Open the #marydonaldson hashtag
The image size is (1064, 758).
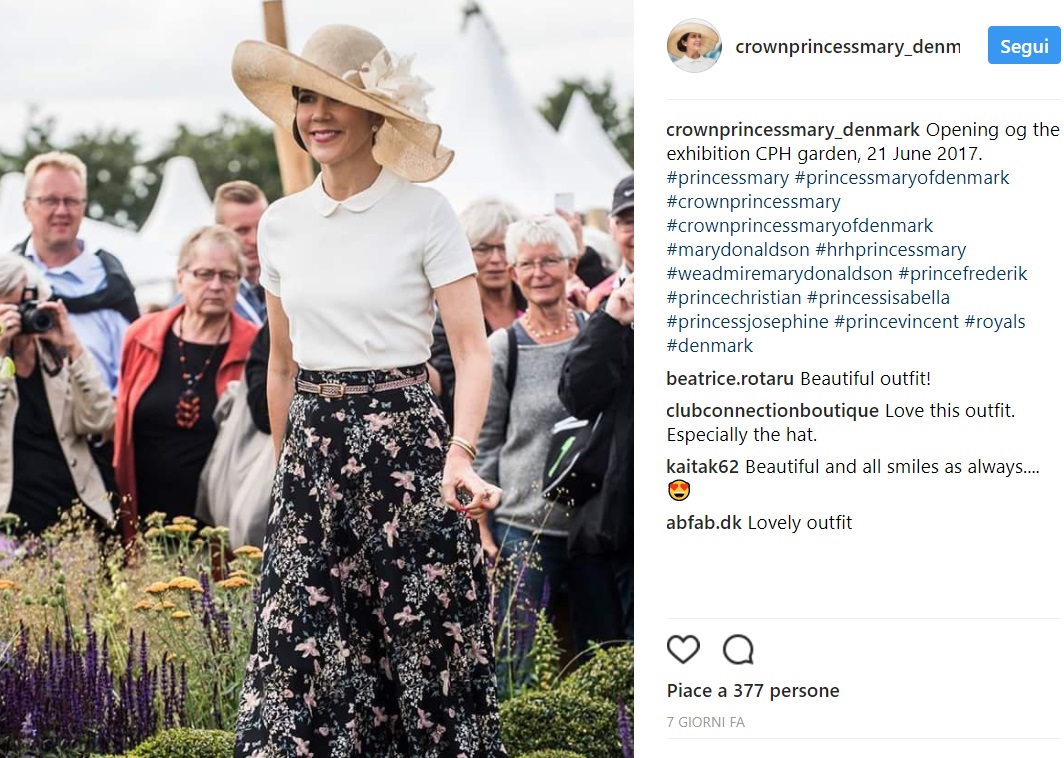pyautogui.click(x=738, y=250)
